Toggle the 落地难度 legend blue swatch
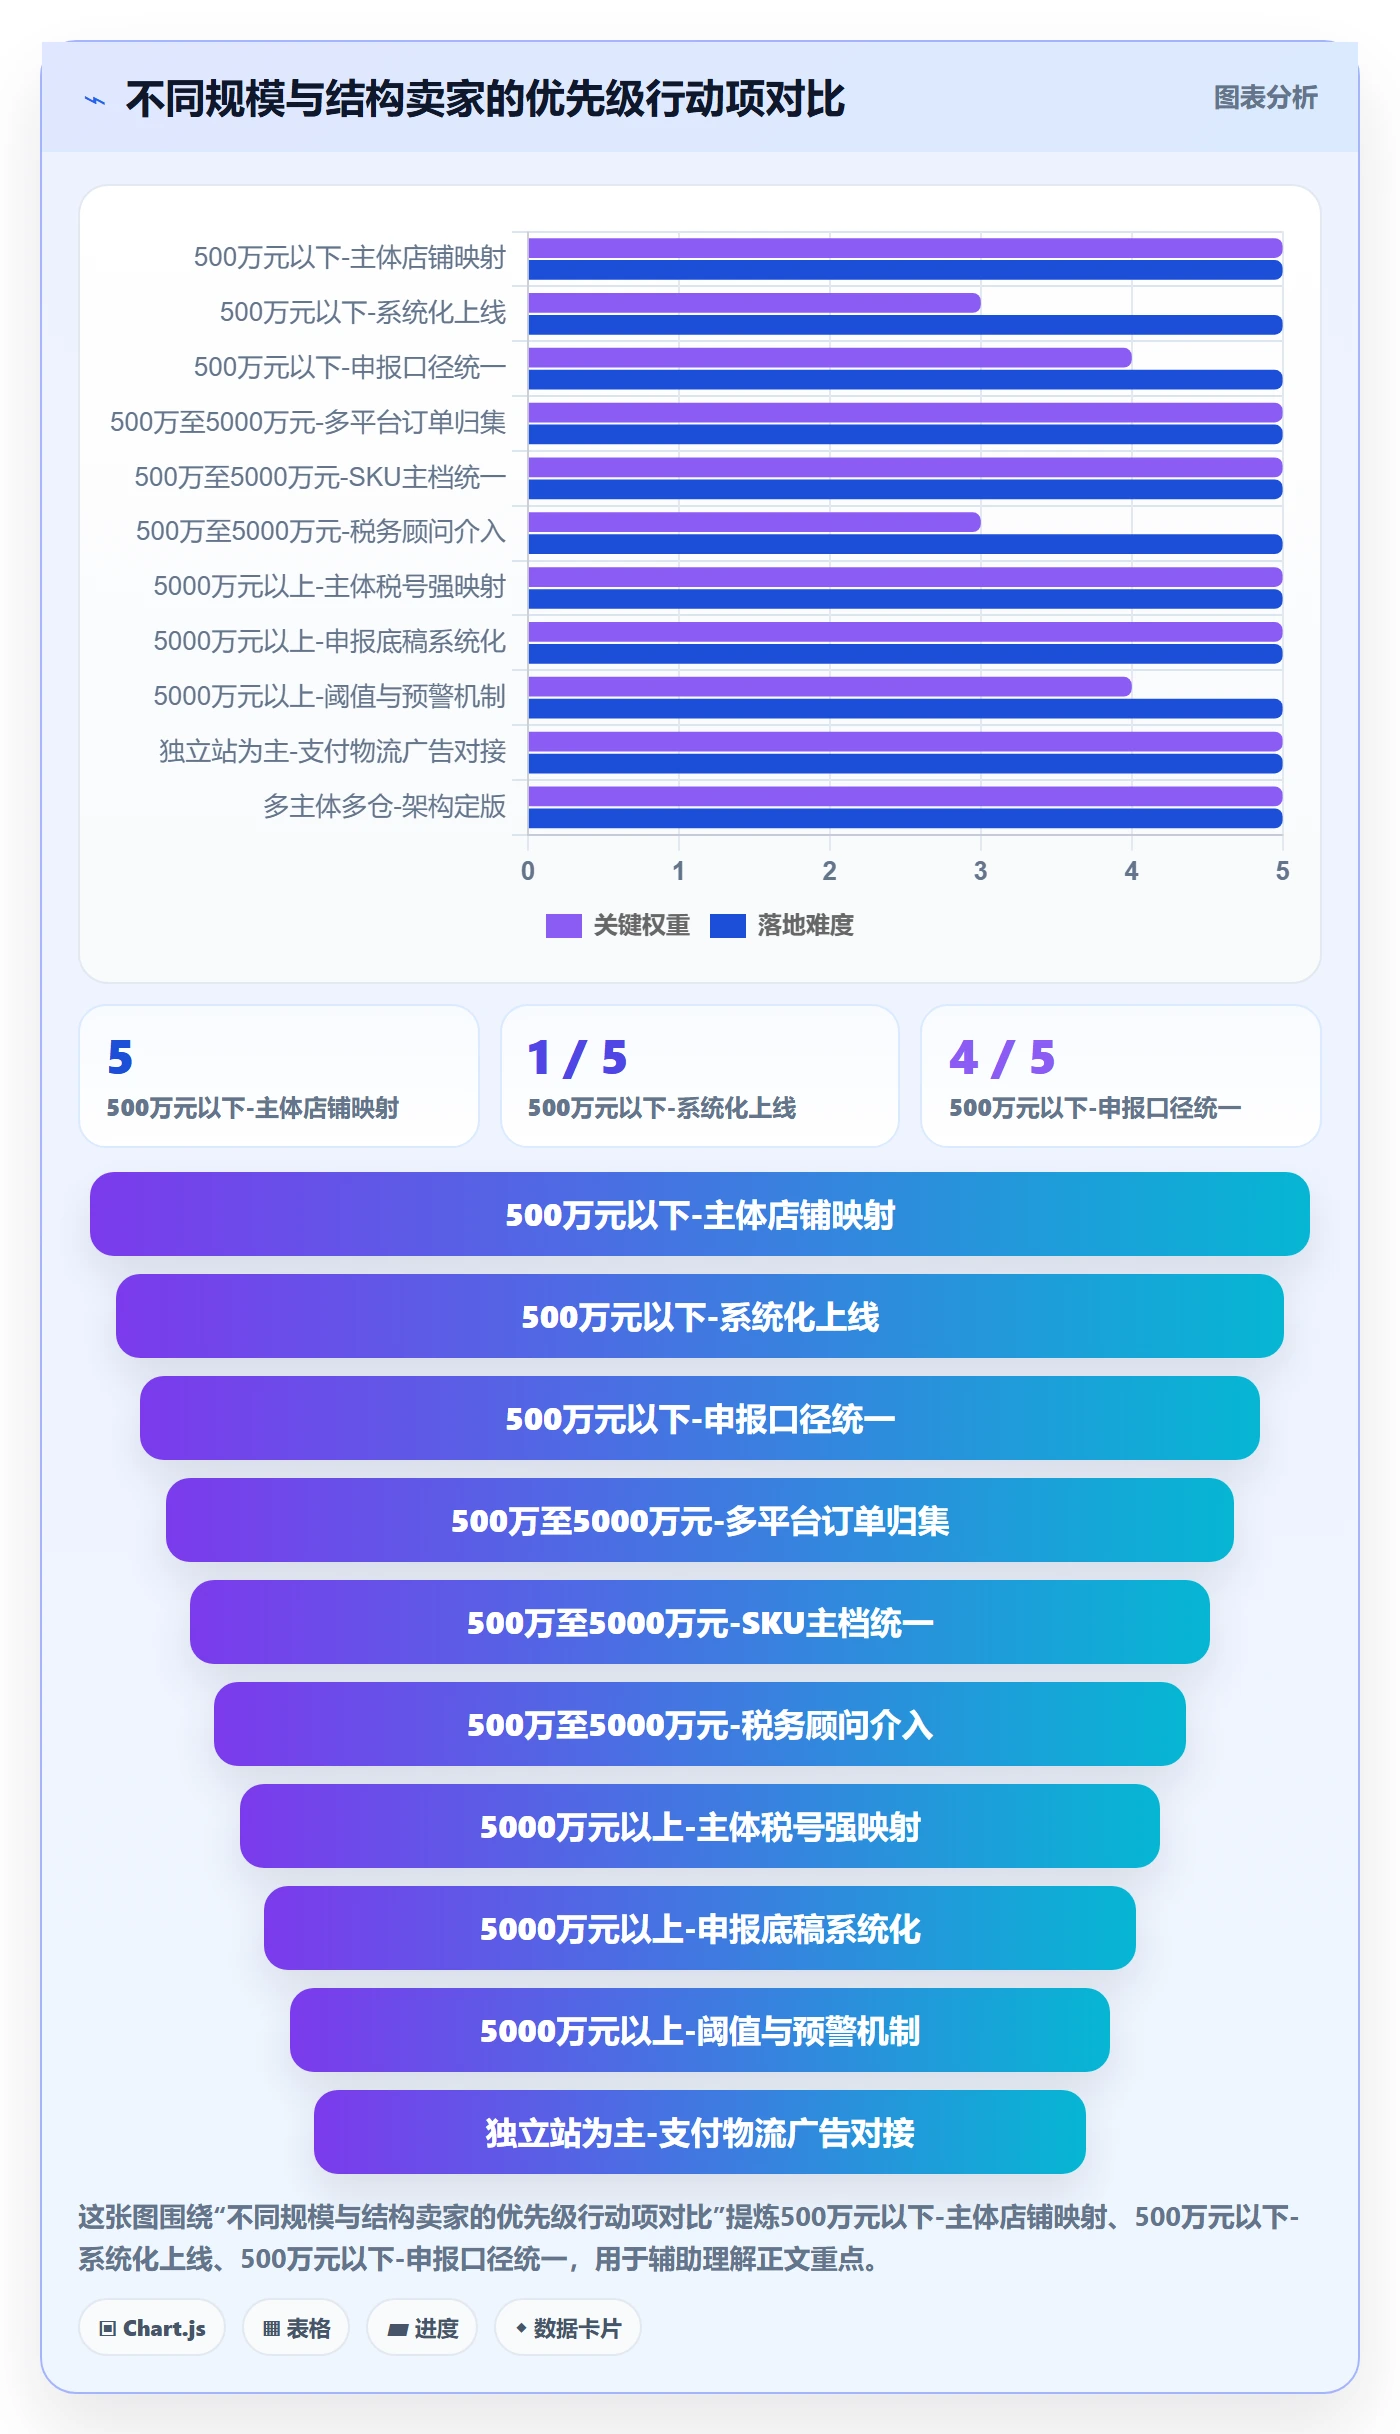The image size is (1400, 2434). (727, 926)
